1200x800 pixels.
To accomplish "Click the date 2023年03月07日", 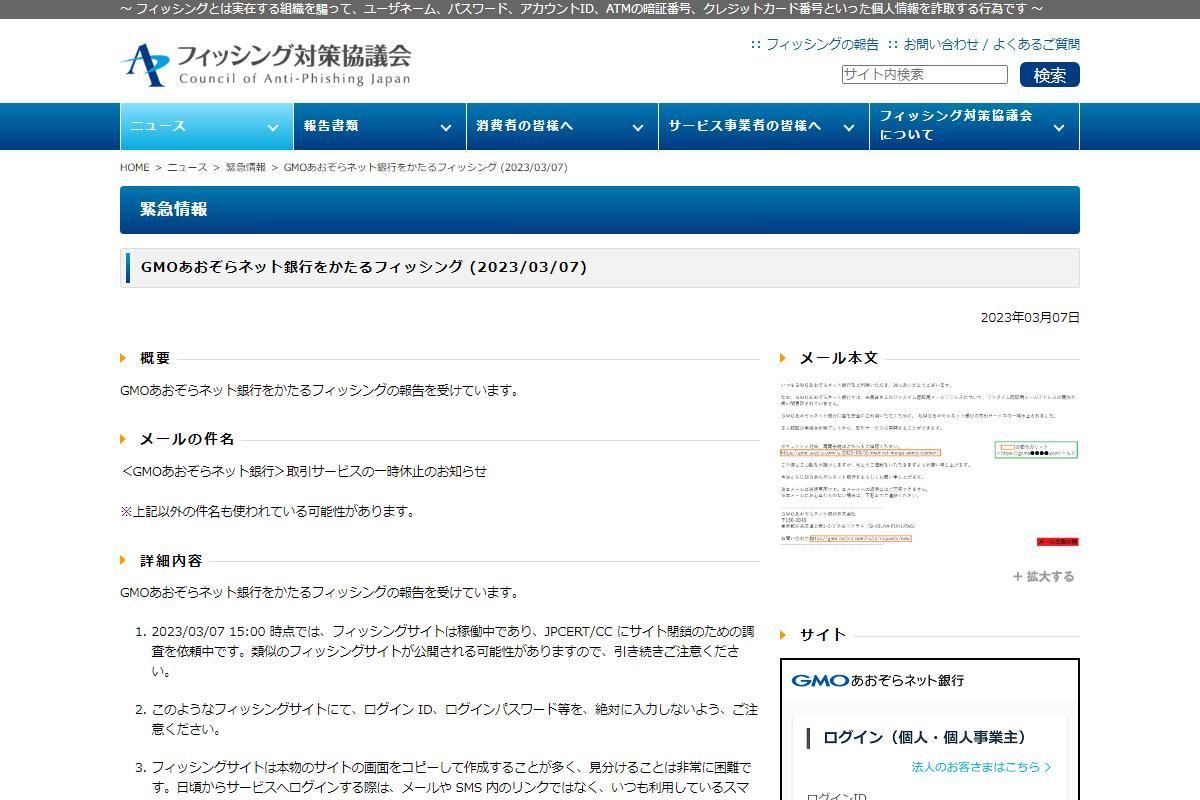I will click(1030, 317).
